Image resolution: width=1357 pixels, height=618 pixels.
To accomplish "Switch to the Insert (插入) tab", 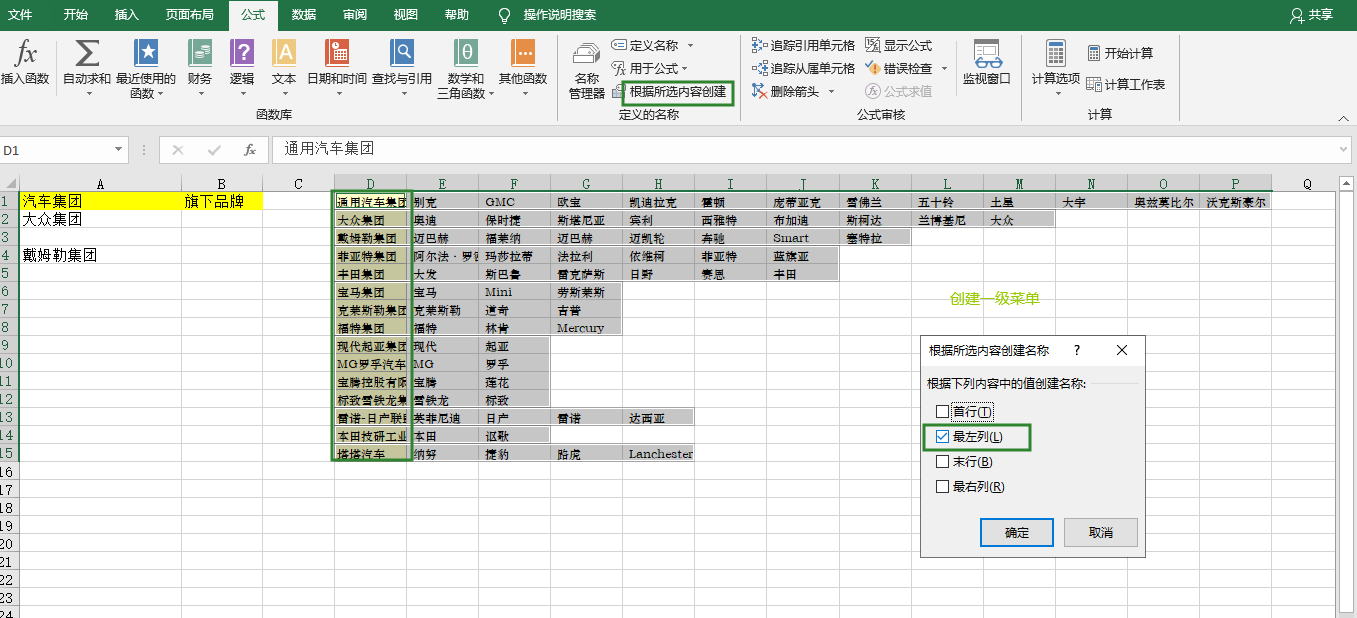I will (127, 15).
